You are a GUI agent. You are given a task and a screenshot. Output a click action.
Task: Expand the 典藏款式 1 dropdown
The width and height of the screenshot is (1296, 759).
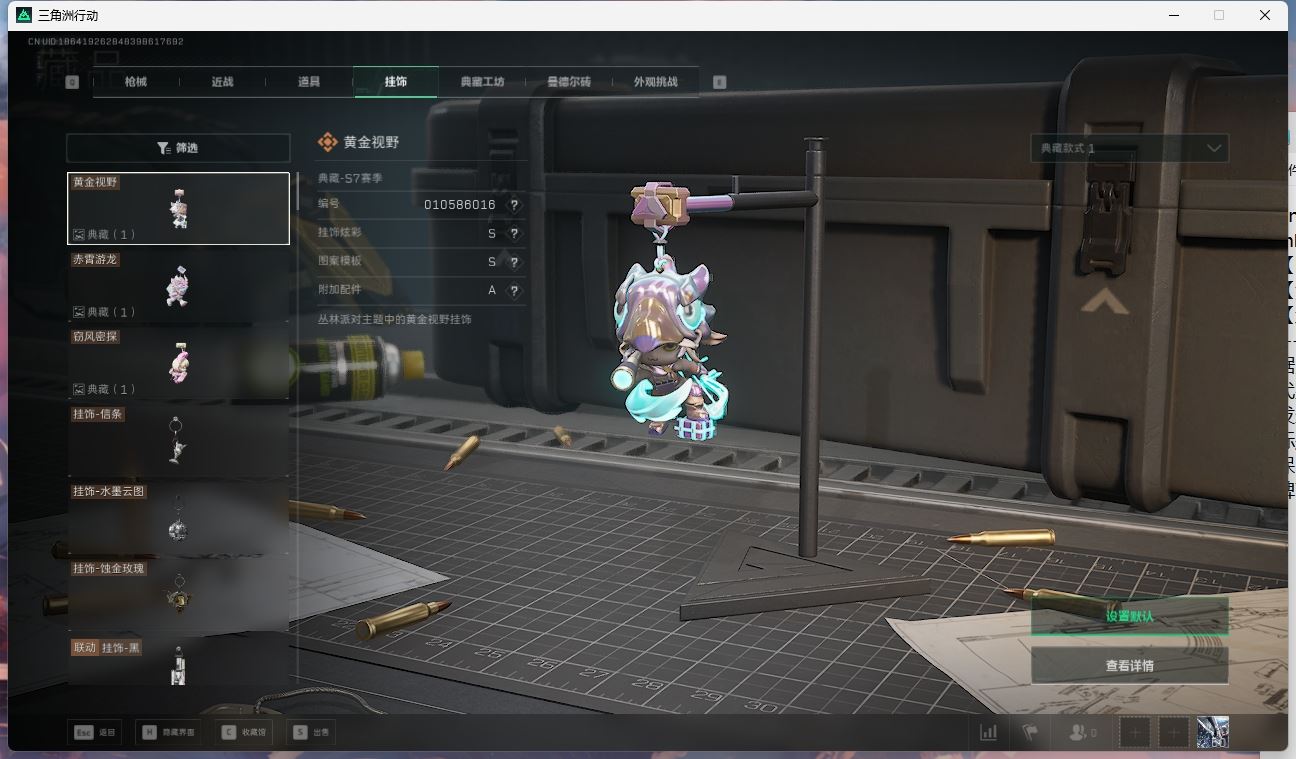(x=1129, y=148)
